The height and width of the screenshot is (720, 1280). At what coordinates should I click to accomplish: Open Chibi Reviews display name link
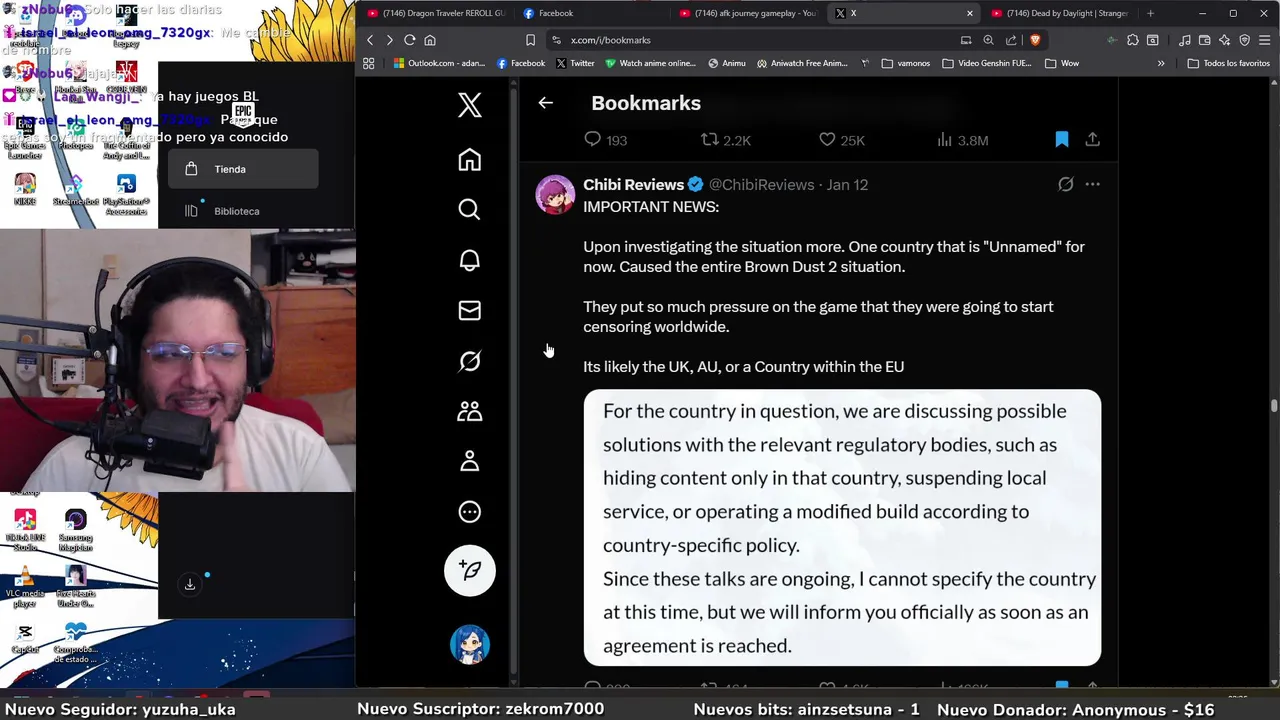coord(633,184)
